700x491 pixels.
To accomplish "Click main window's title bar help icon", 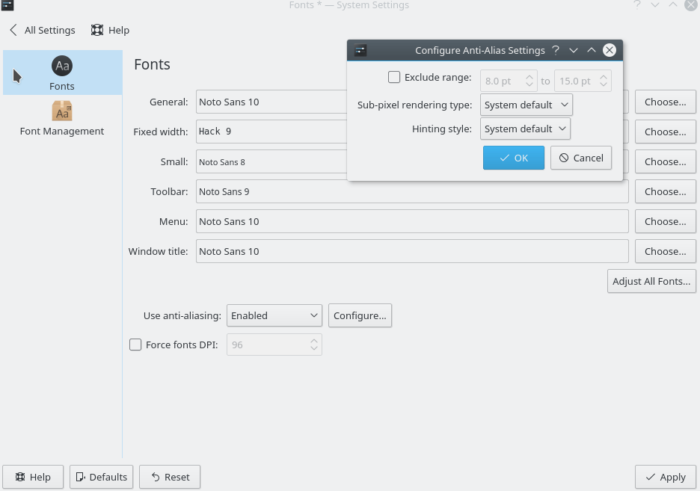I will click(x=637, y=5).
